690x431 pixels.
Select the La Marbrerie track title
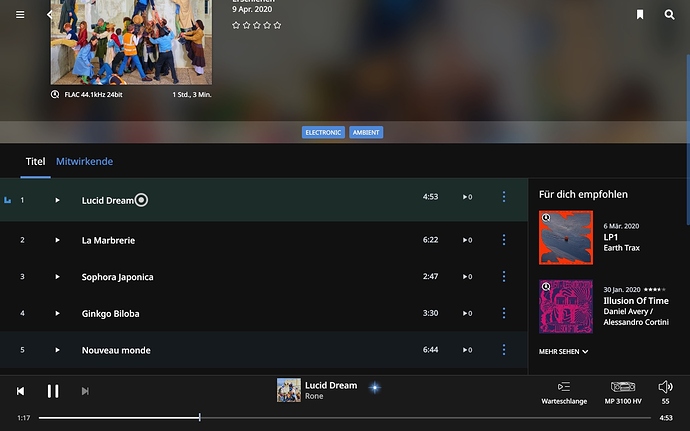(108, 240)
